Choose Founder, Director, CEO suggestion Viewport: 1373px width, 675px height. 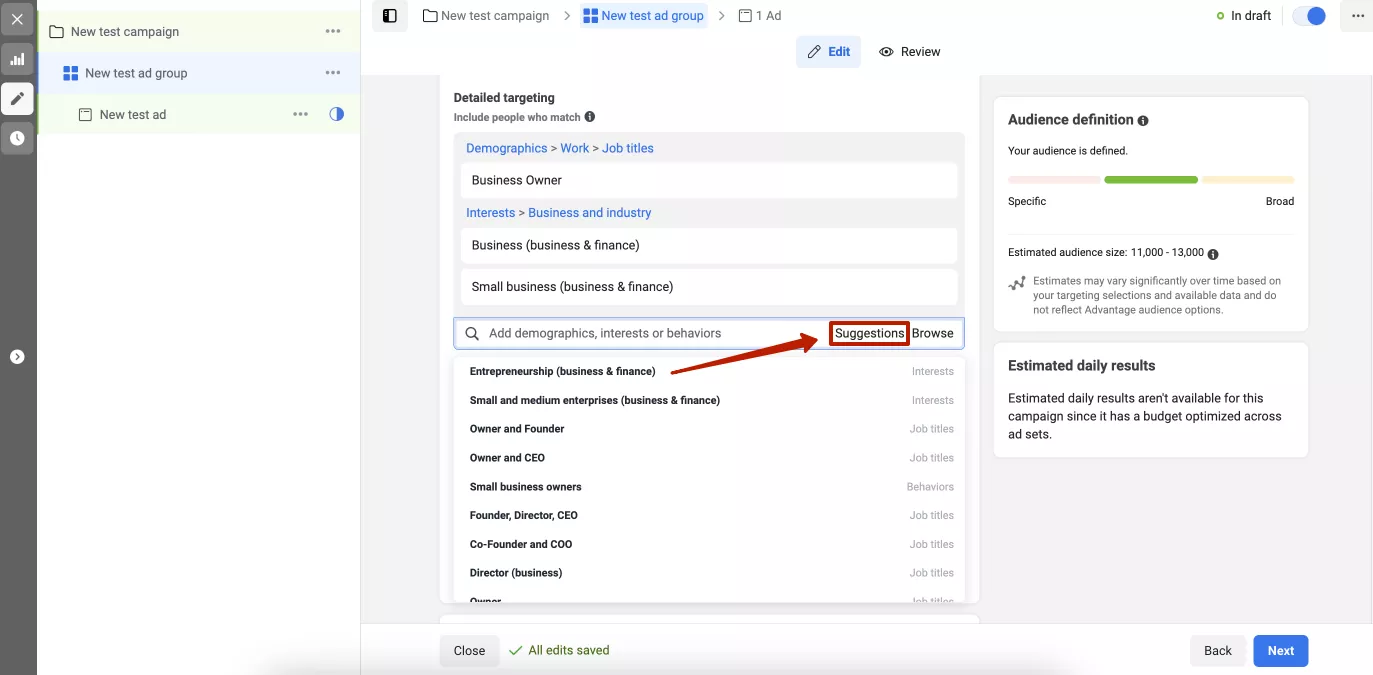[709, 515]
